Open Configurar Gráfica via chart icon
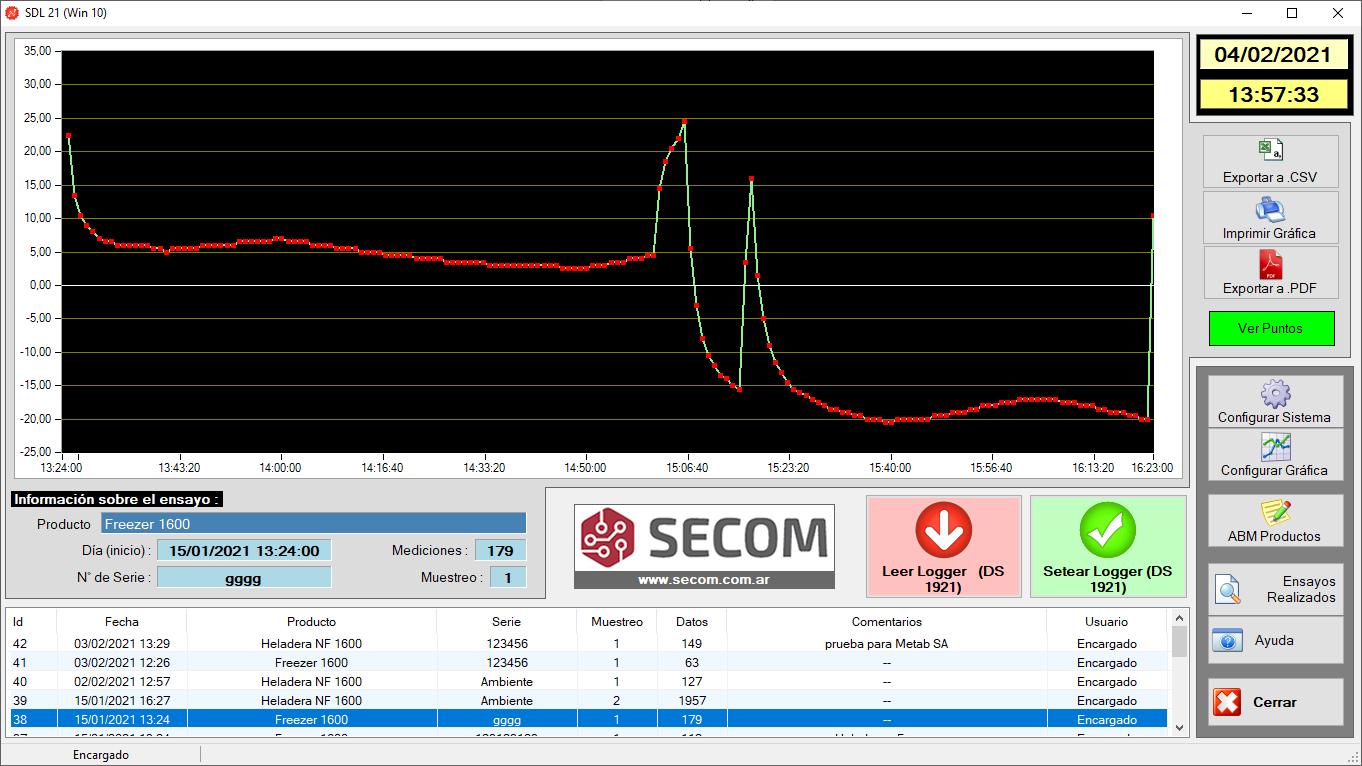 [x=1275, y=447]
